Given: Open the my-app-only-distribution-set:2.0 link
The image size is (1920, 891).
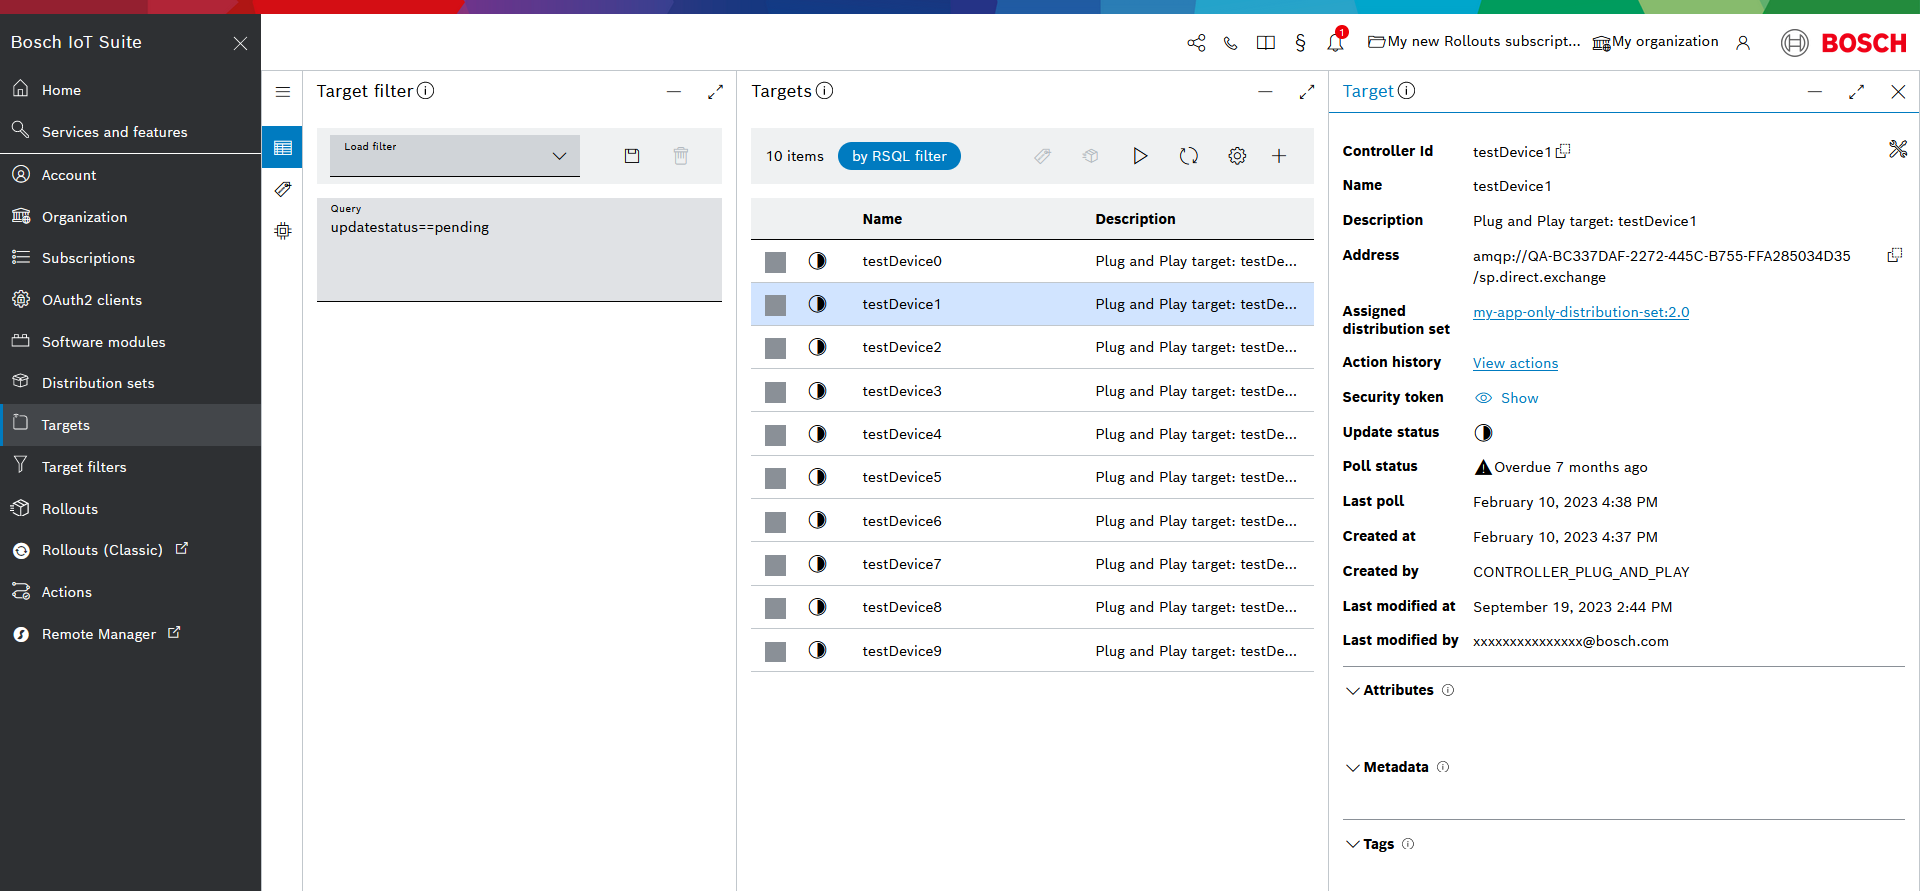Looking at the screenshot, I should 1580,312.
